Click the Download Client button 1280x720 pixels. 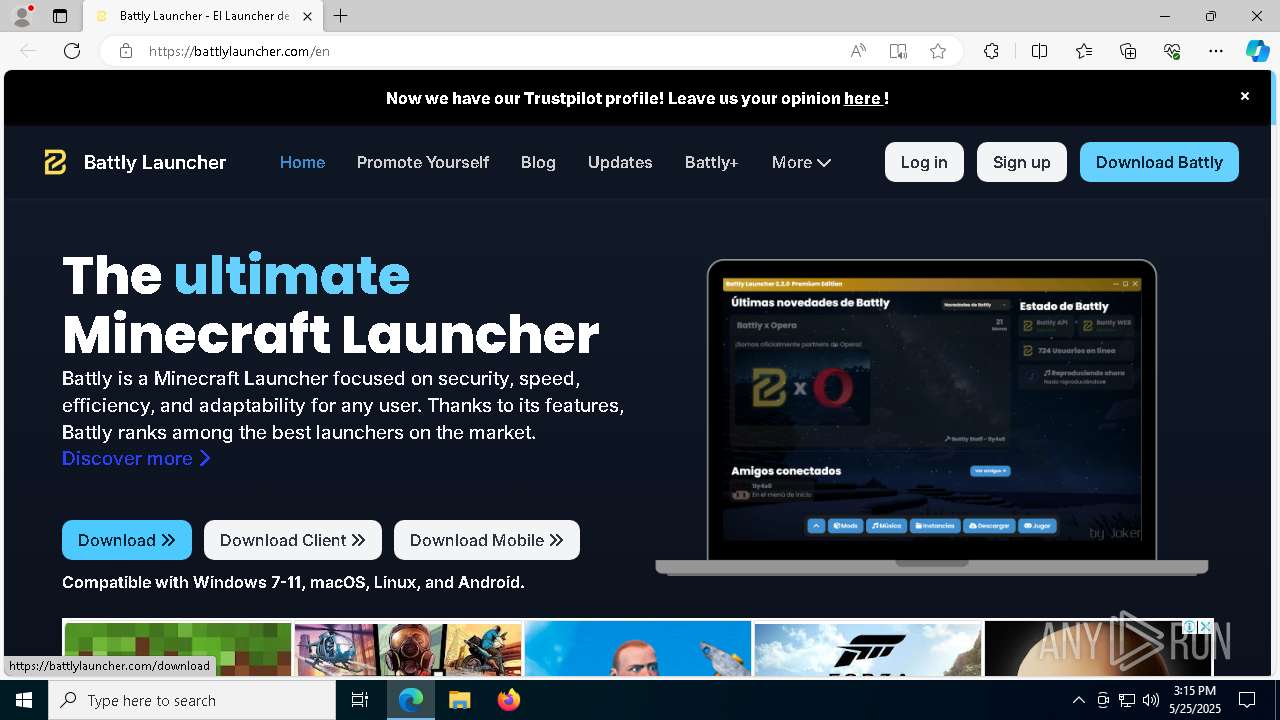tap(293, 540)
